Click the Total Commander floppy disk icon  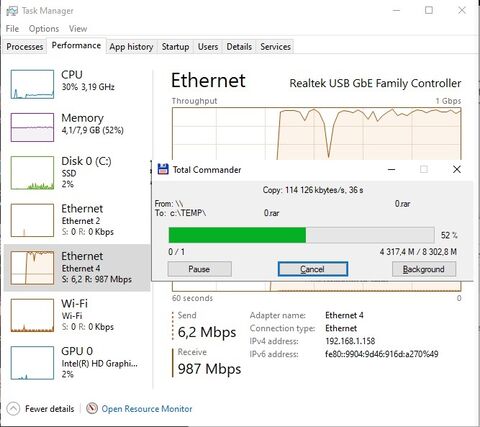tap(163, 169)
